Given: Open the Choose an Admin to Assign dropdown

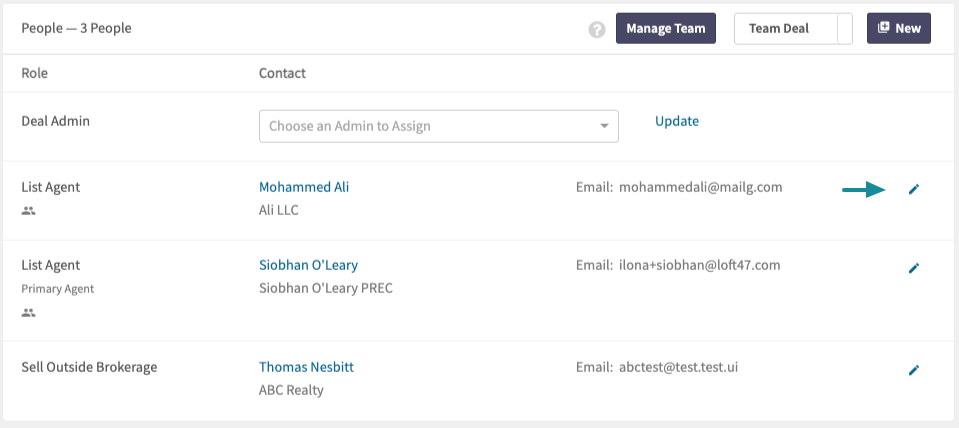Looking at the screenshot, I should coord(439,126).
